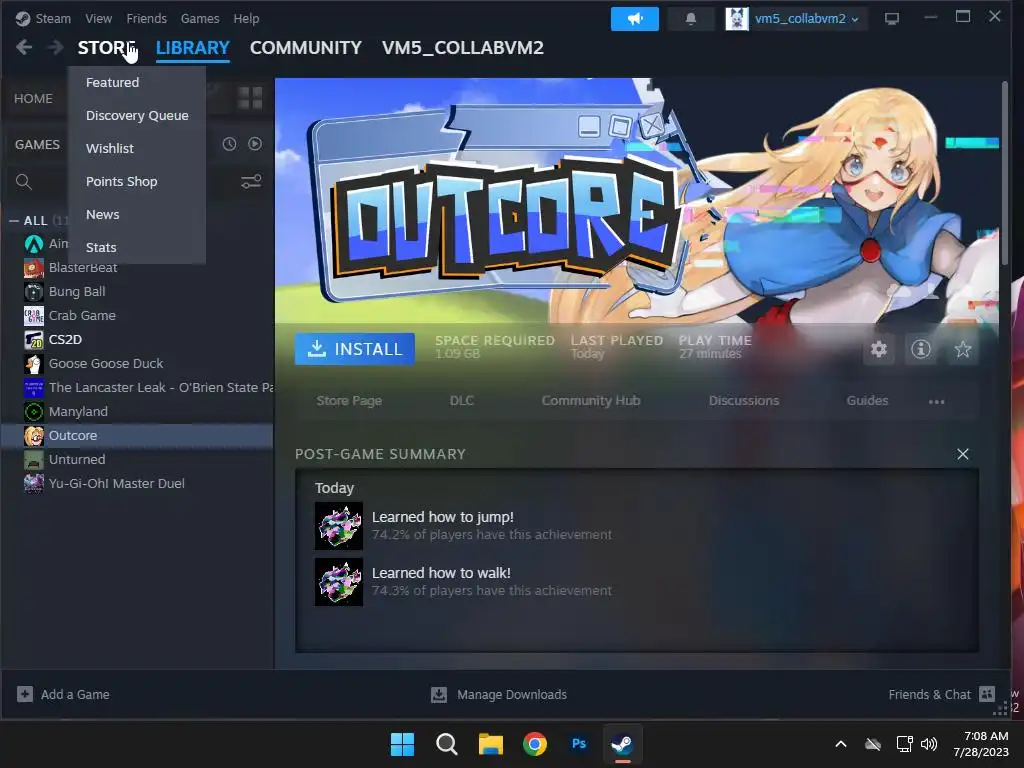
Task: Click the Steam logo icon in the menu bar
Action: tap(23, 18)
